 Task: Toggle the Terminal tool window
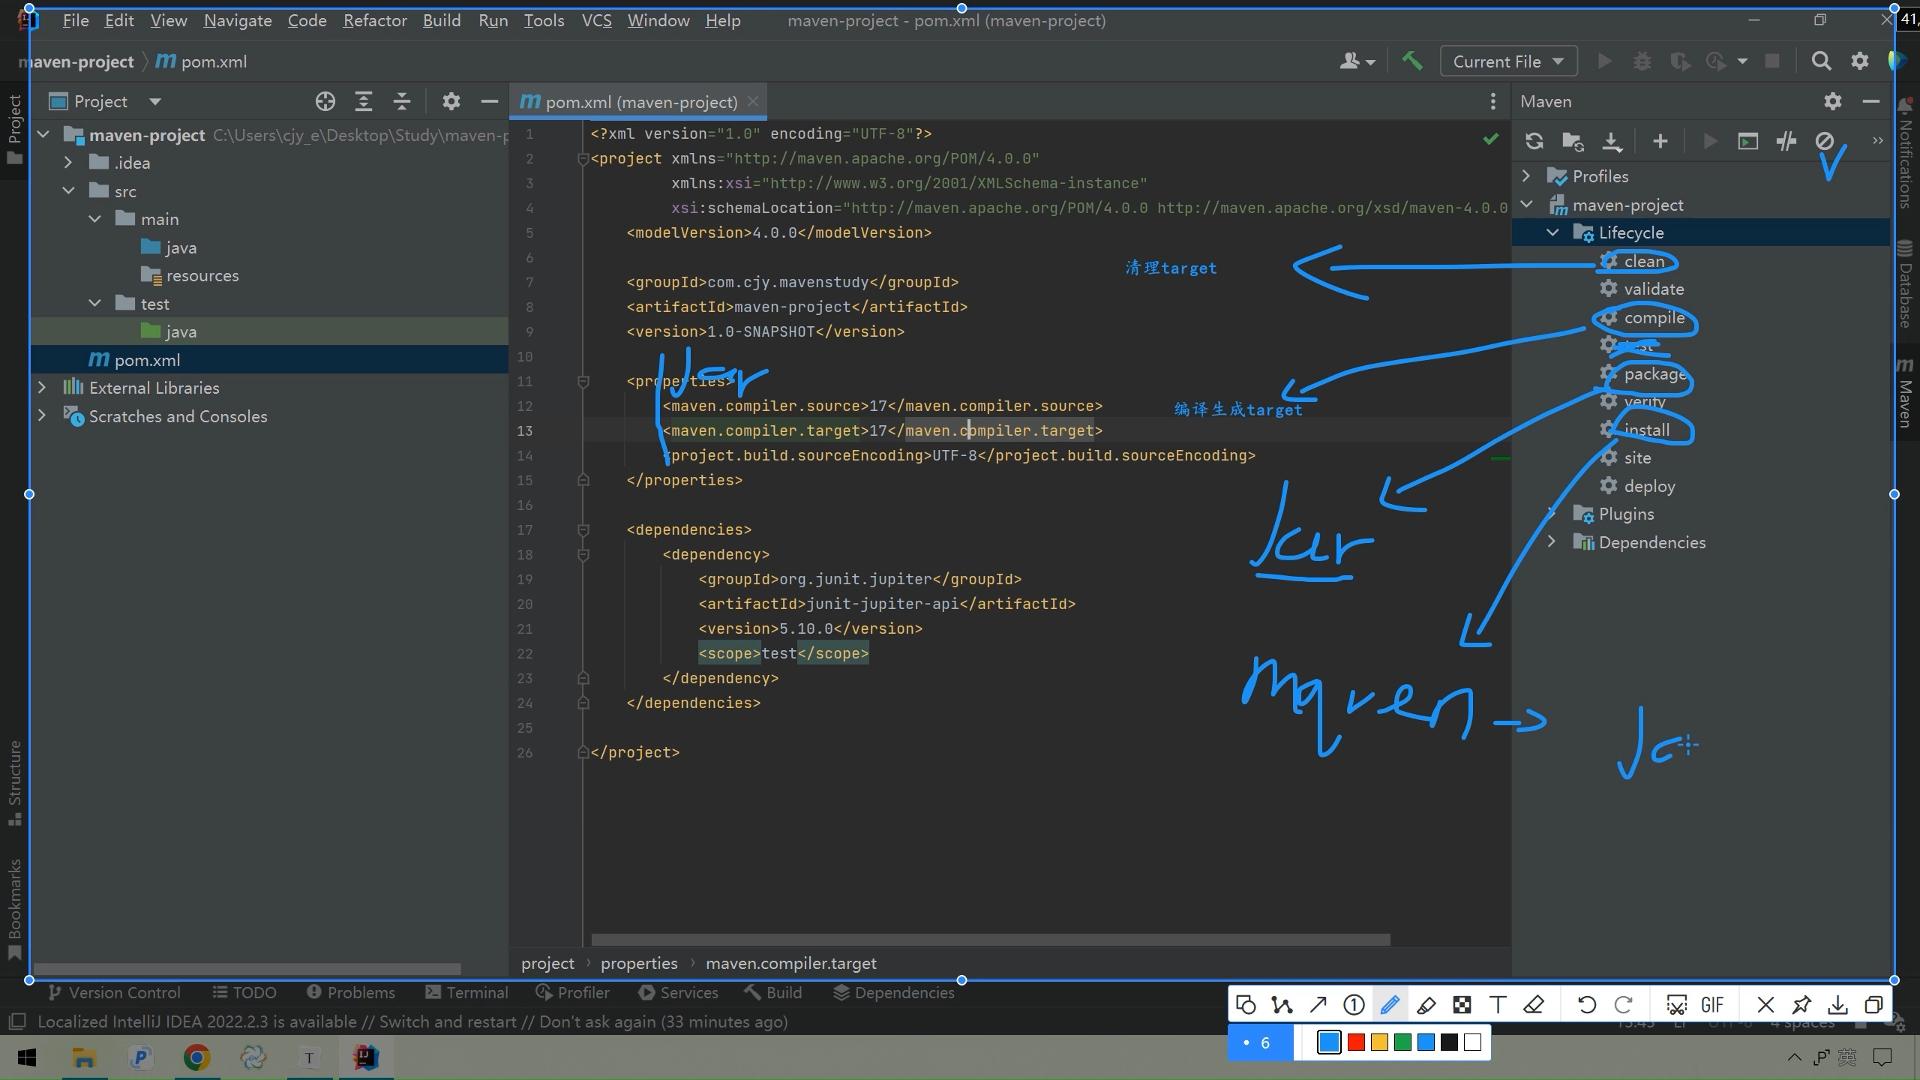[466, 992]
